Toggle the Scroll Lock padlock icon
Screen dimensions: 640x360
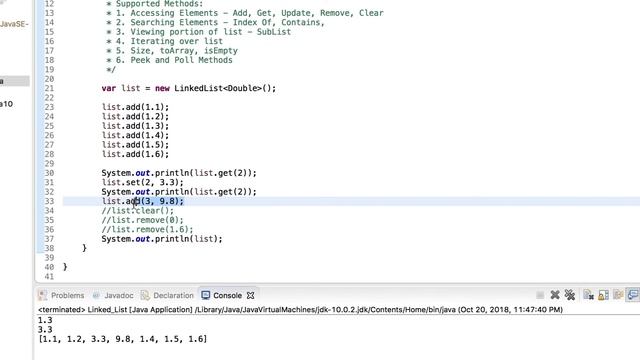point(603,295)
